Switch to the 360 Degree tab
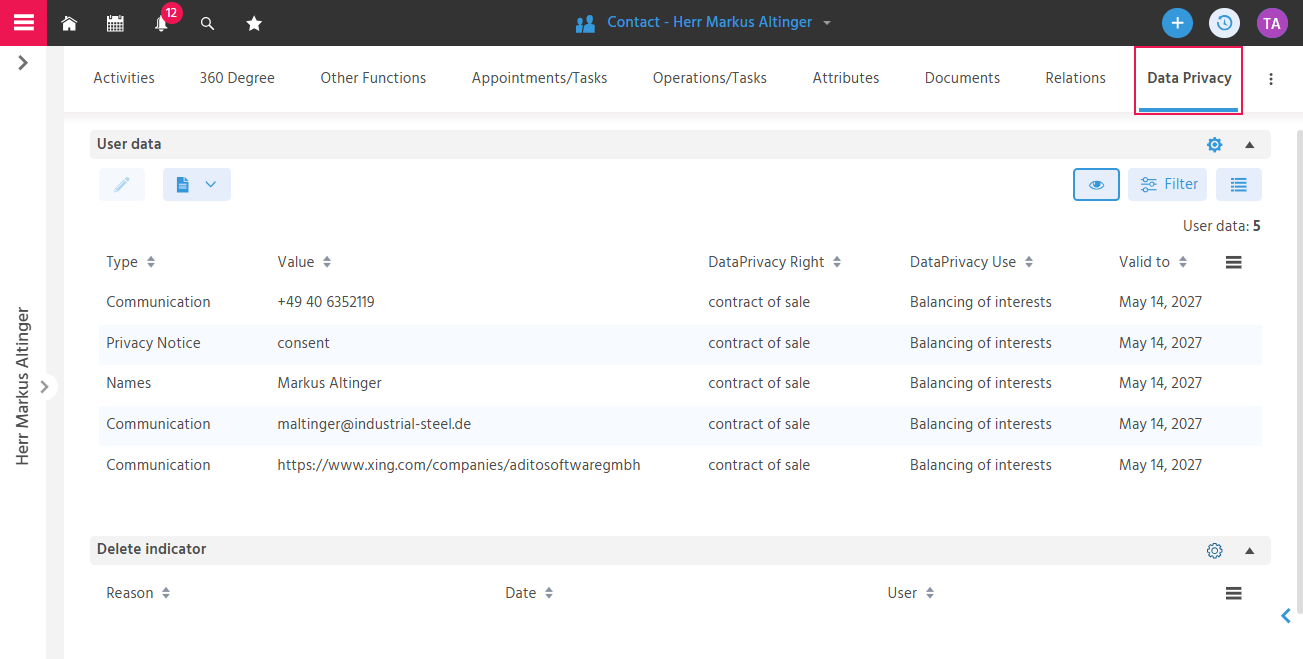Viewport: 1303px width, 659px height. pos(237,78)
